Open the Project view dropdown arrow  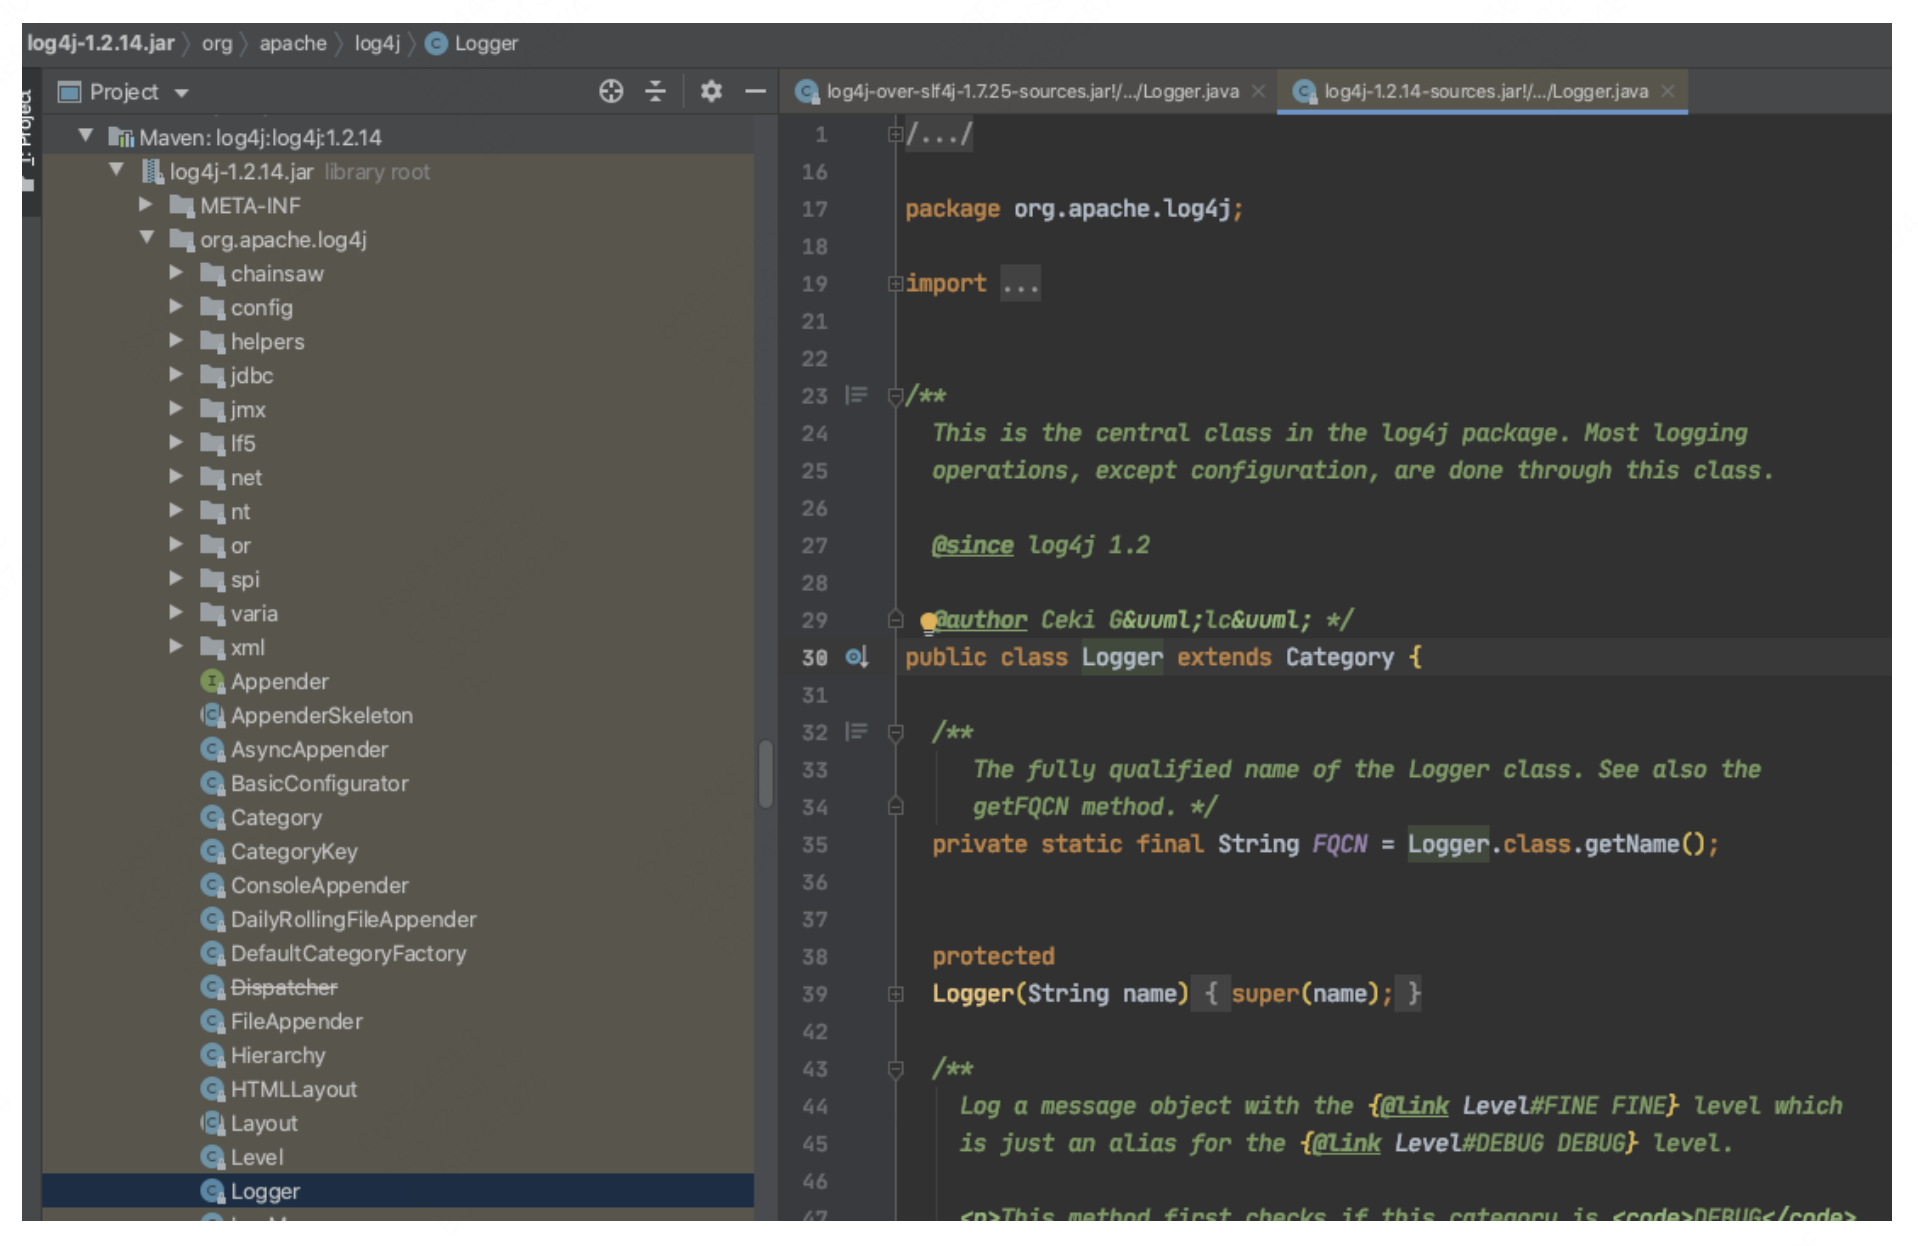[x=182, y=93]
